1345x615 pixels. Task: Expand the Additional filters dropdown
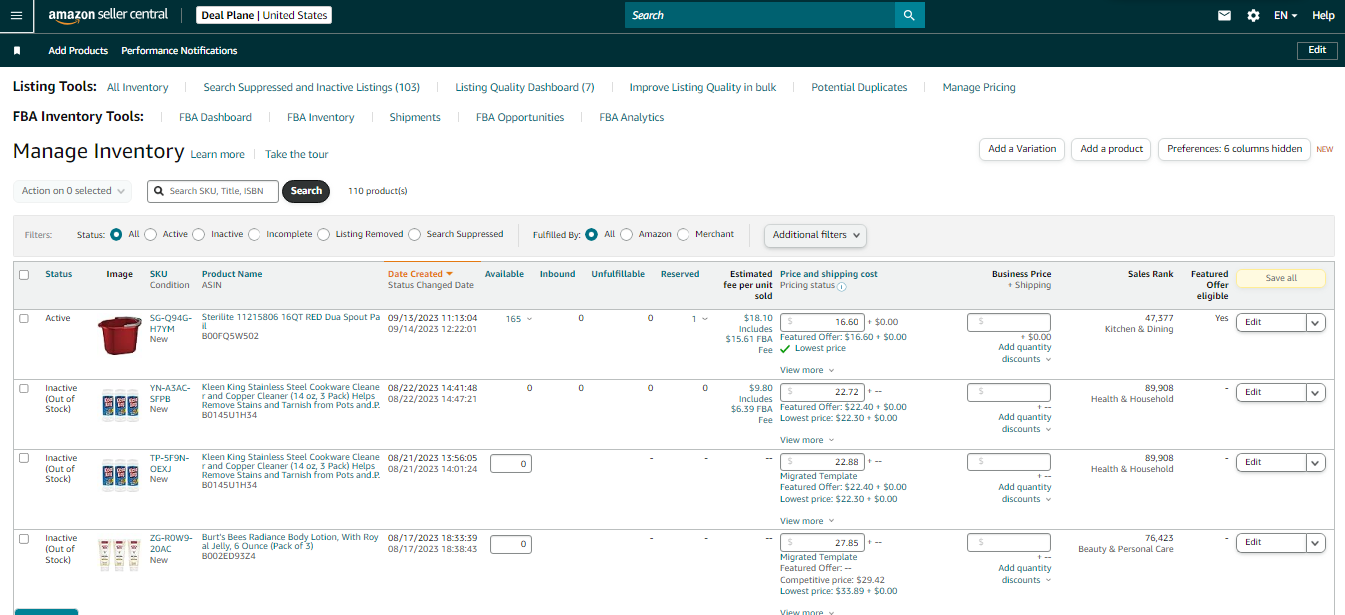(815, 235)
